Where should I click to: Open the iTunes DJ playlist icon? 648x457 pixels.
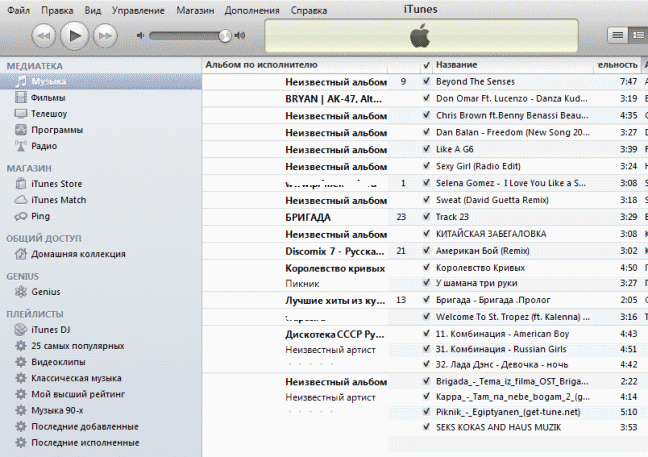click(x=21, y=330)
